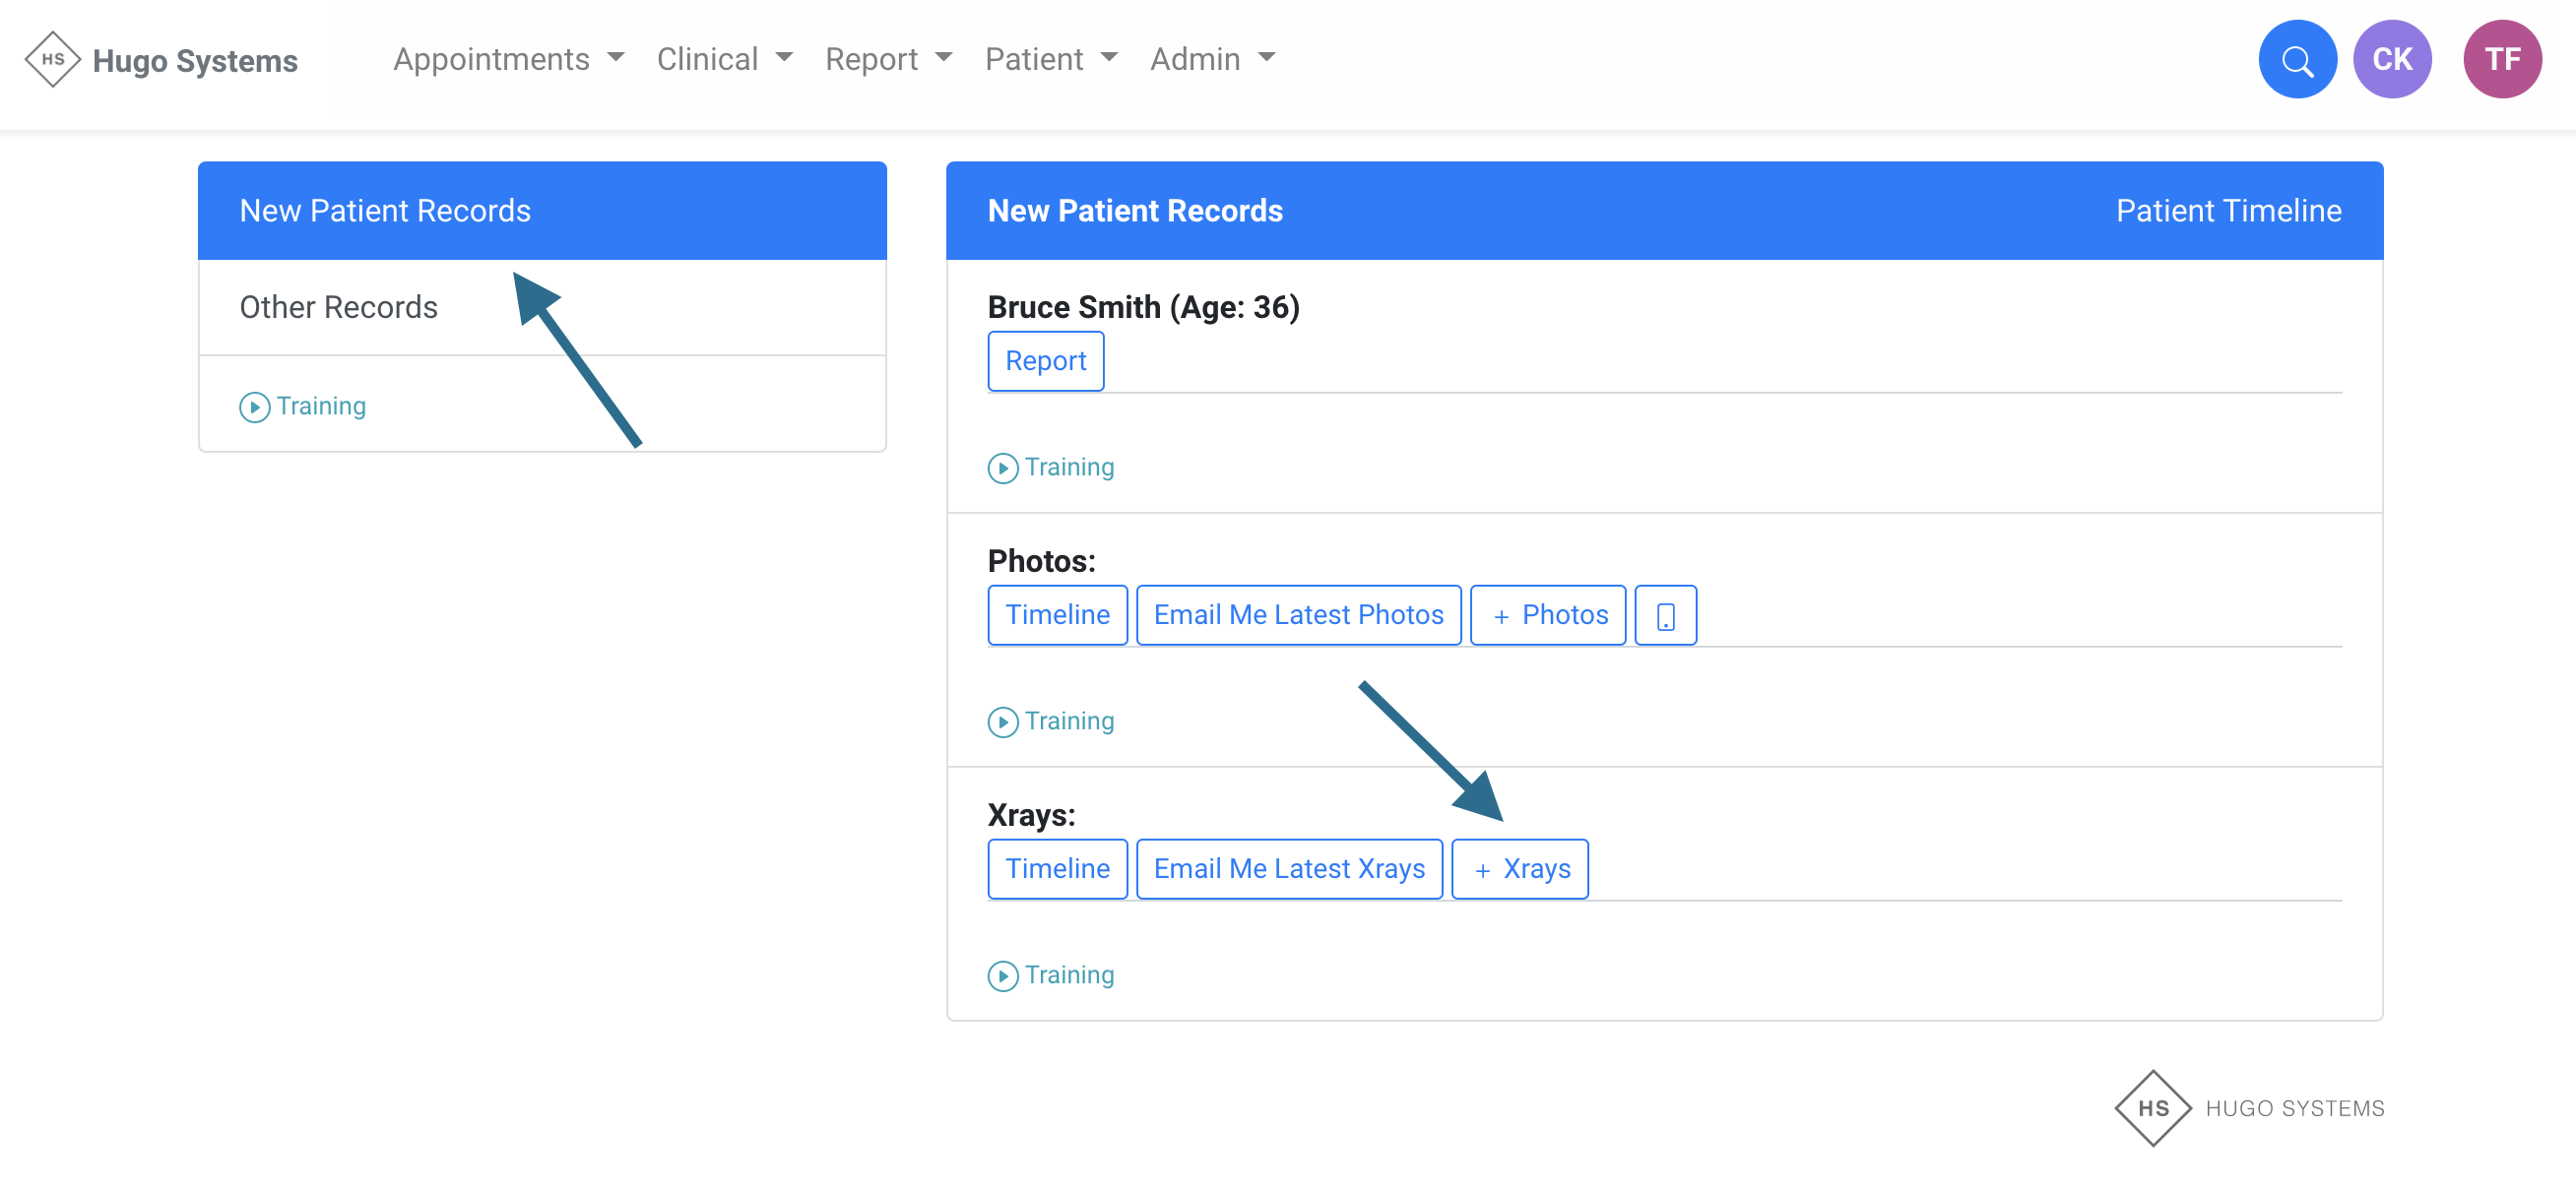Click the Training play icon under Other Records
This screenshot has width=2576, height=1191.
pyautogui.click(x=254, y=407)
